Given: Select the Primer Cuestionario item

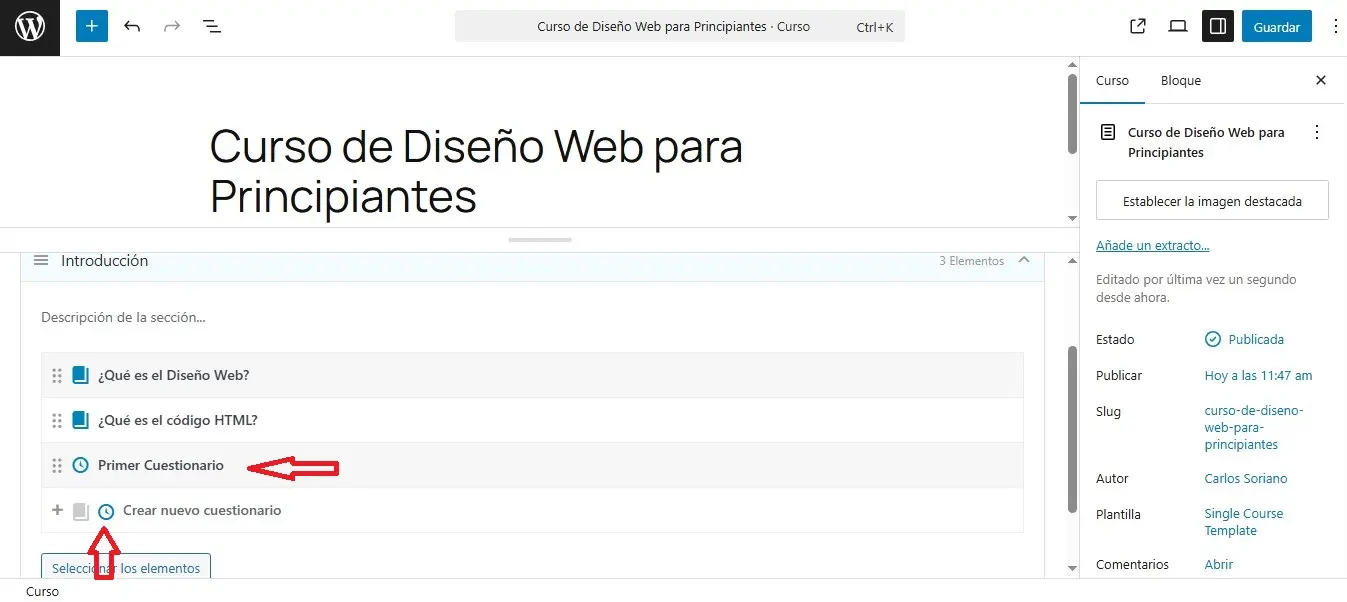Looking at the screenshot, I should click(161, 465).
